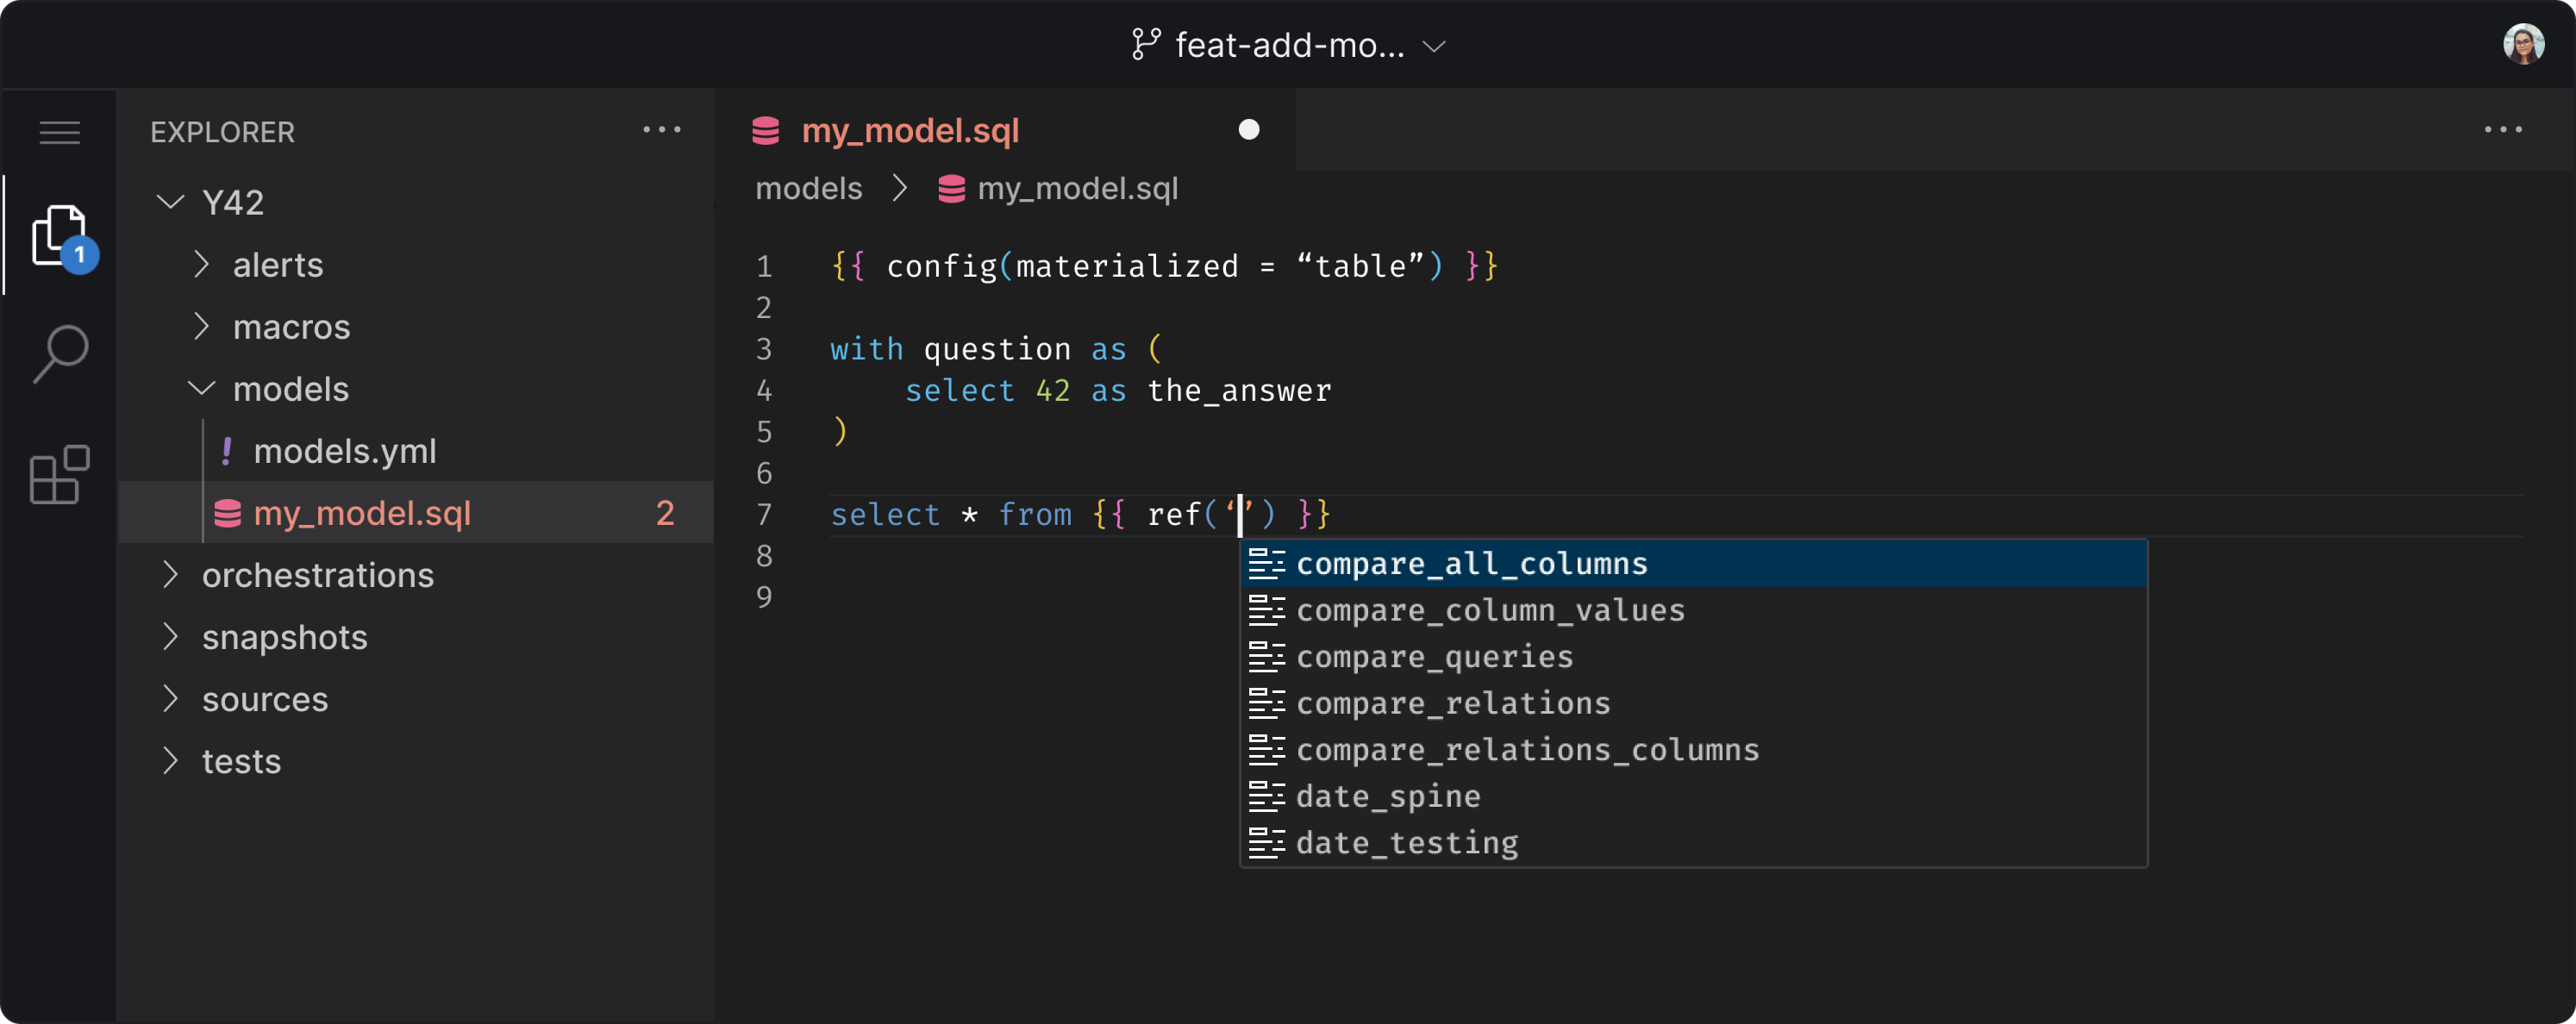The height and width of the screenshot is (1024, 2576).
Task: Open the hamburger menu icon
Action: [60, 132]
